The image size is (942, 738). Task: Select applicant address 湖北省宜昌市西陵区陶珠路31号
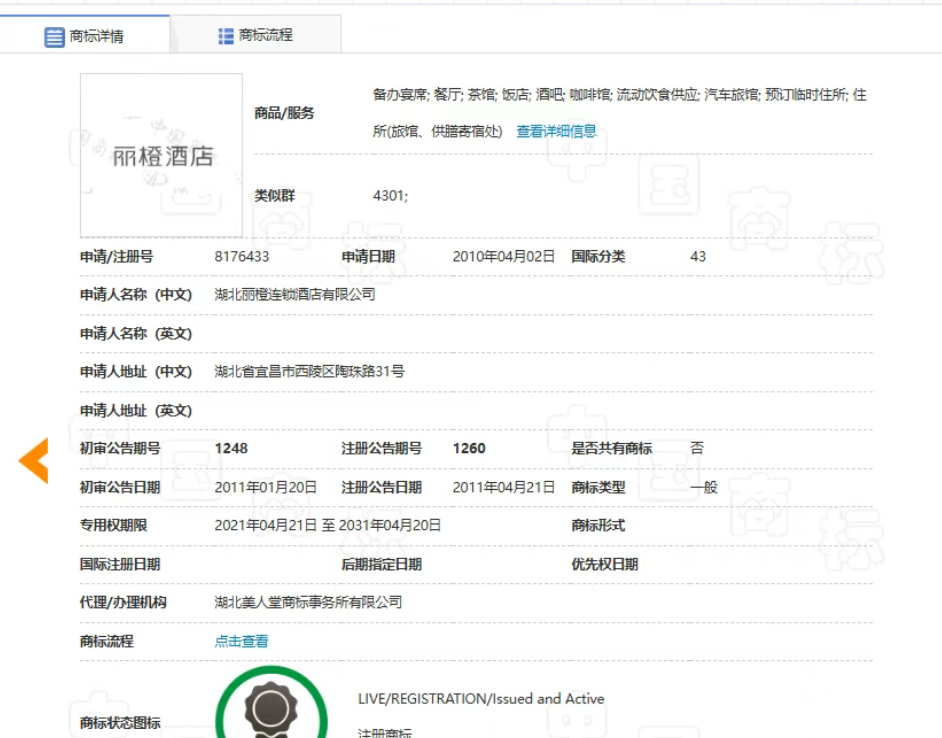pyautogui.click(x=309, y=371)
